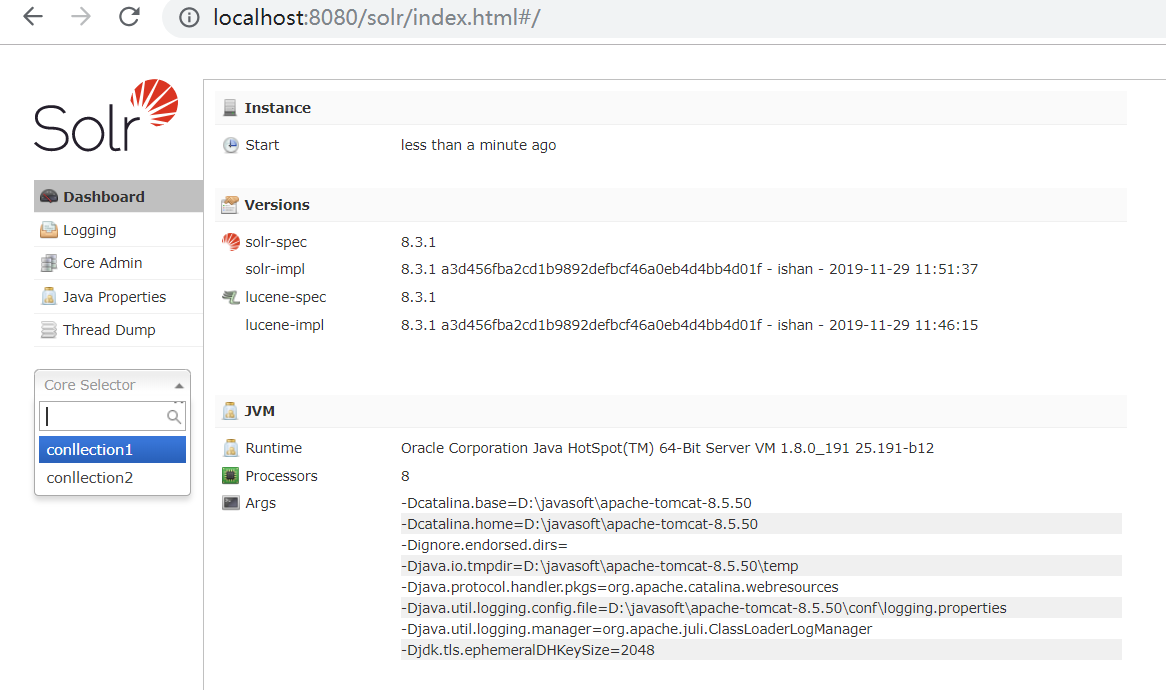The width and height of the screenshot is (1166, 690).
Task: Click the Instance section header
Action: point(671,108)
